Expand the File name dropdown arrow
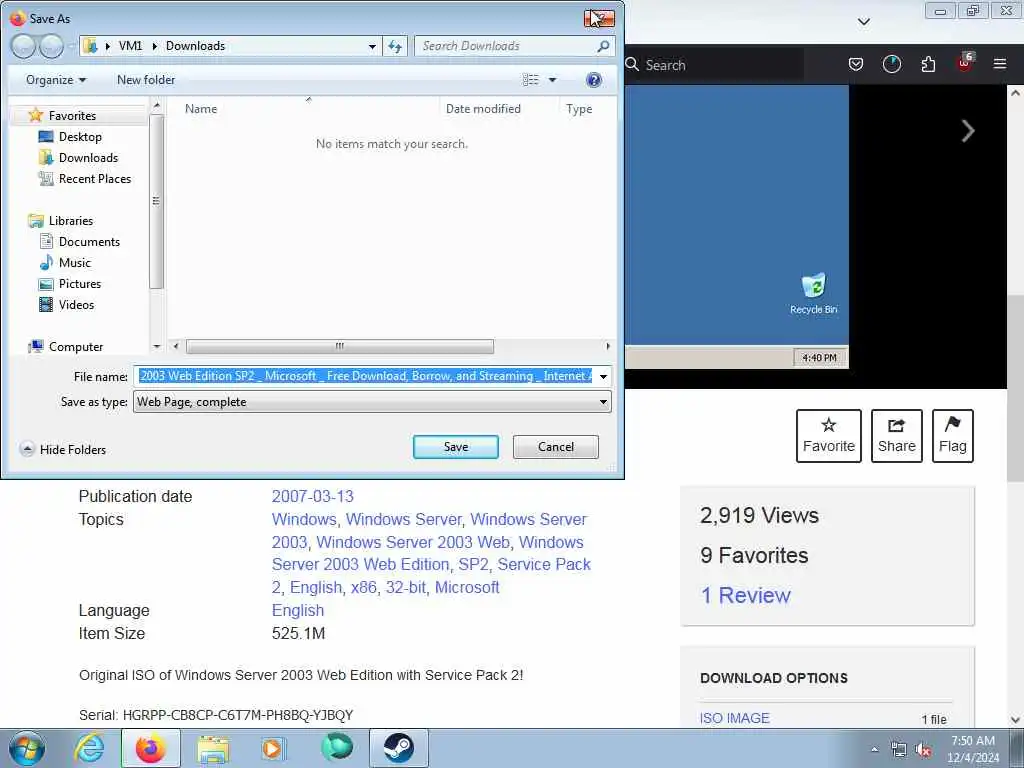This screenshot has width=1024, height=768. click(x=603, y=376)
